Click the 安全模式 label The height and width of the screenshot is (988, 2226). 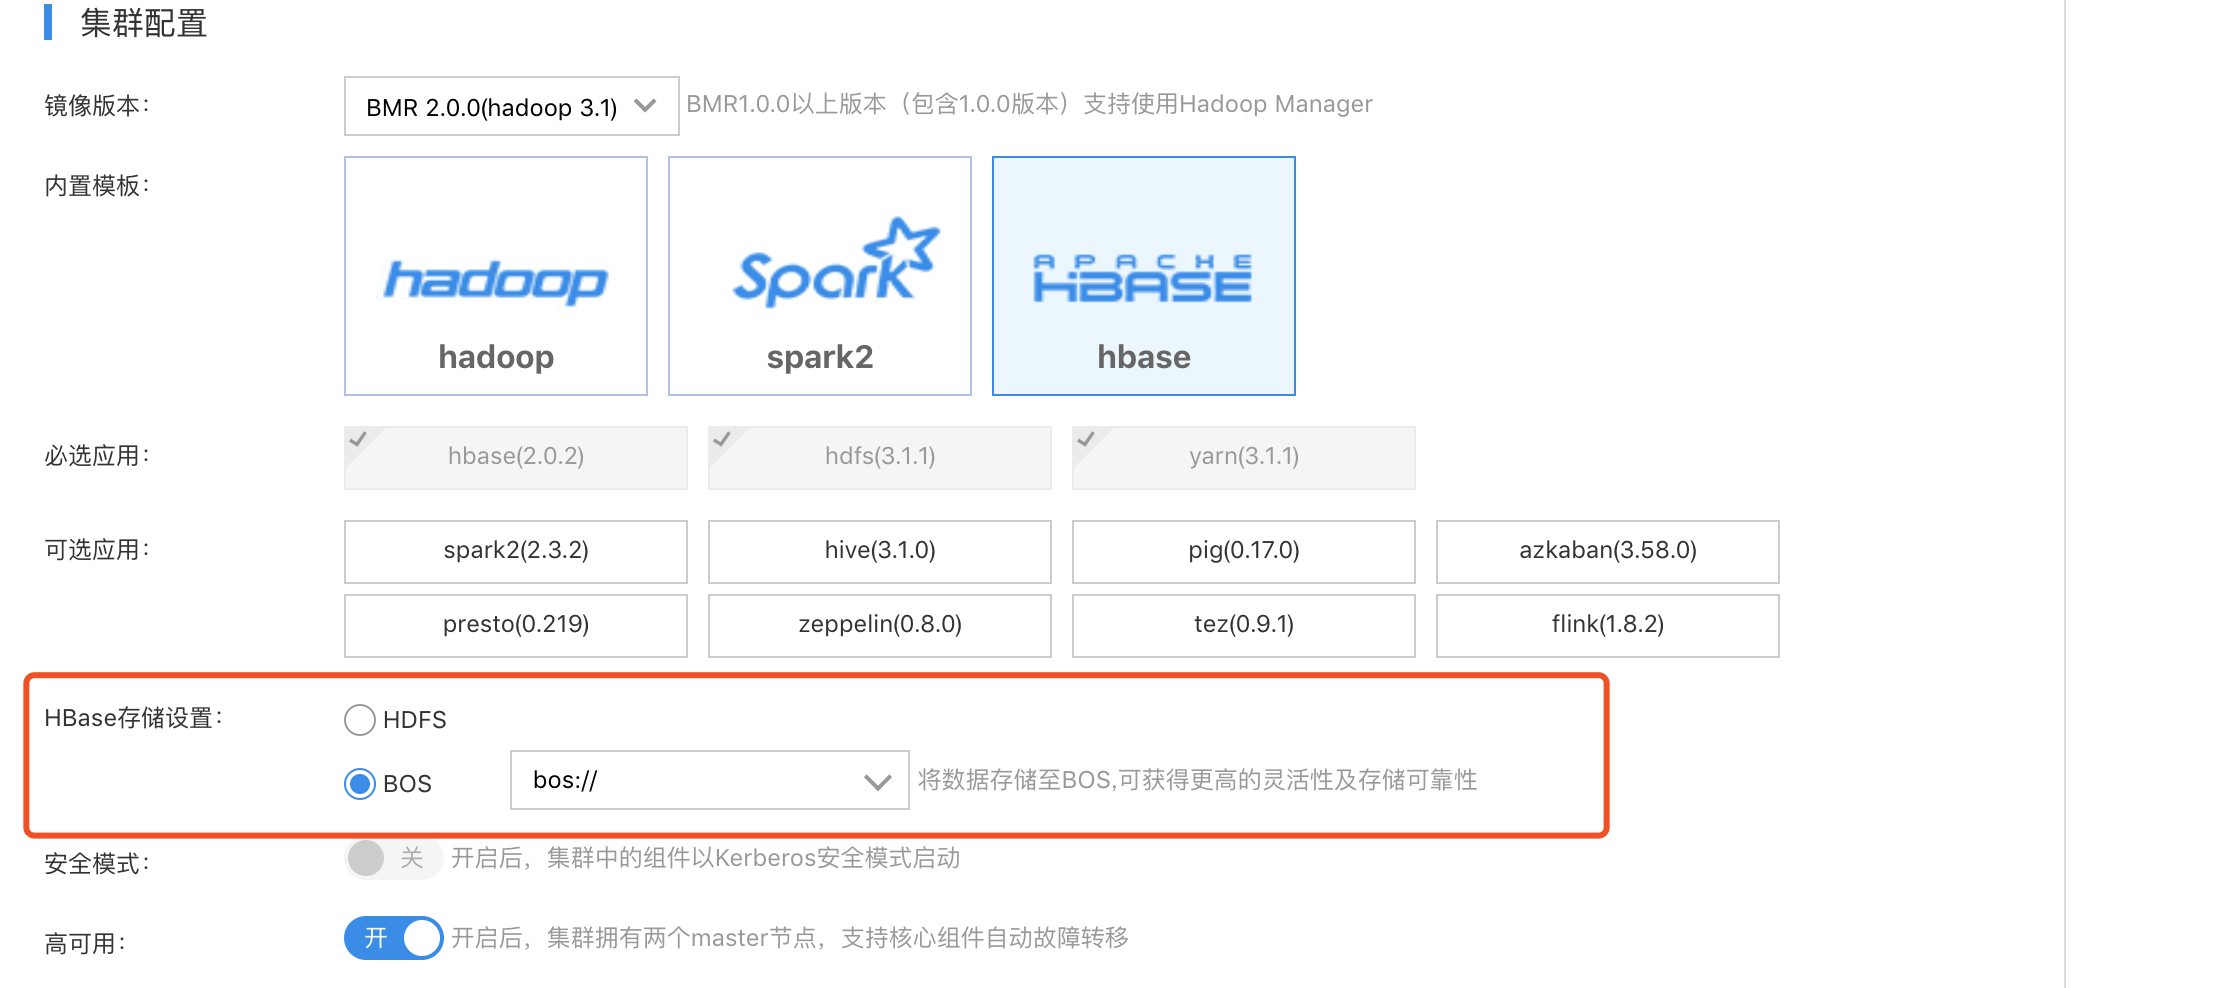point(97,863)
